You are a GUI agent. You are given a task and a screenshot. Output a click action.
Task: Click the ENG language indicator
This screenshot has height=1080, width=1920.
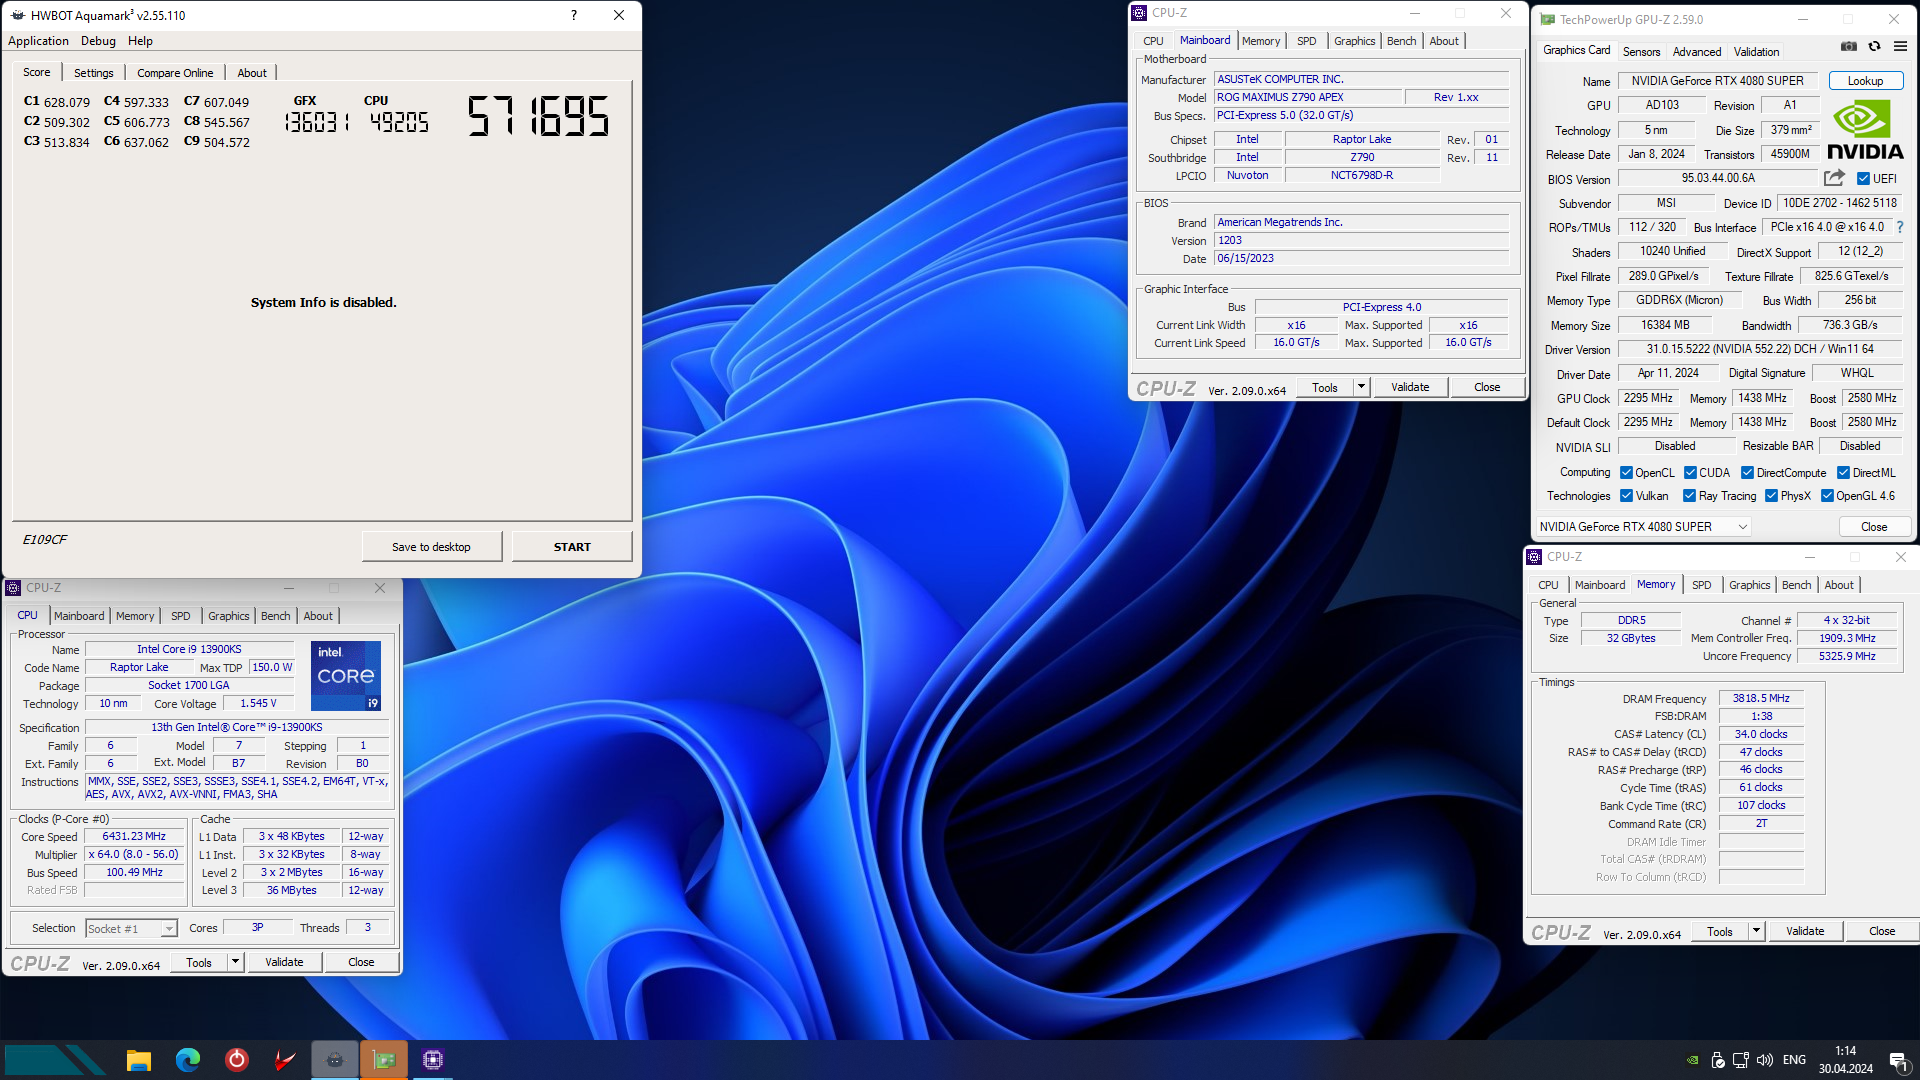coord(1794,1060)
